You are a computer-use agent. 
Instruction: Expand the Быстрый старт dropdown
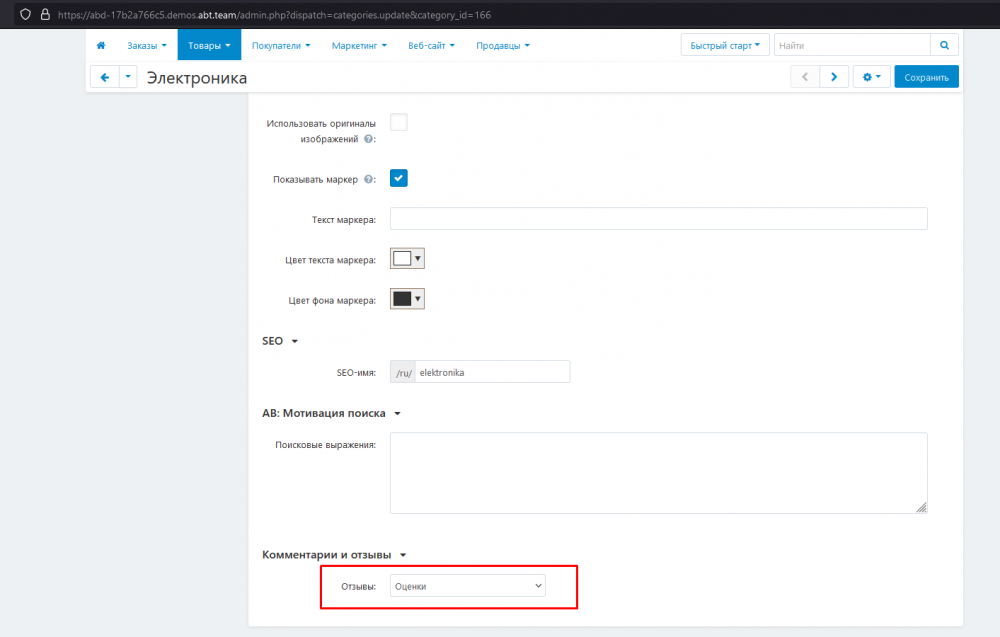(725, 45)
